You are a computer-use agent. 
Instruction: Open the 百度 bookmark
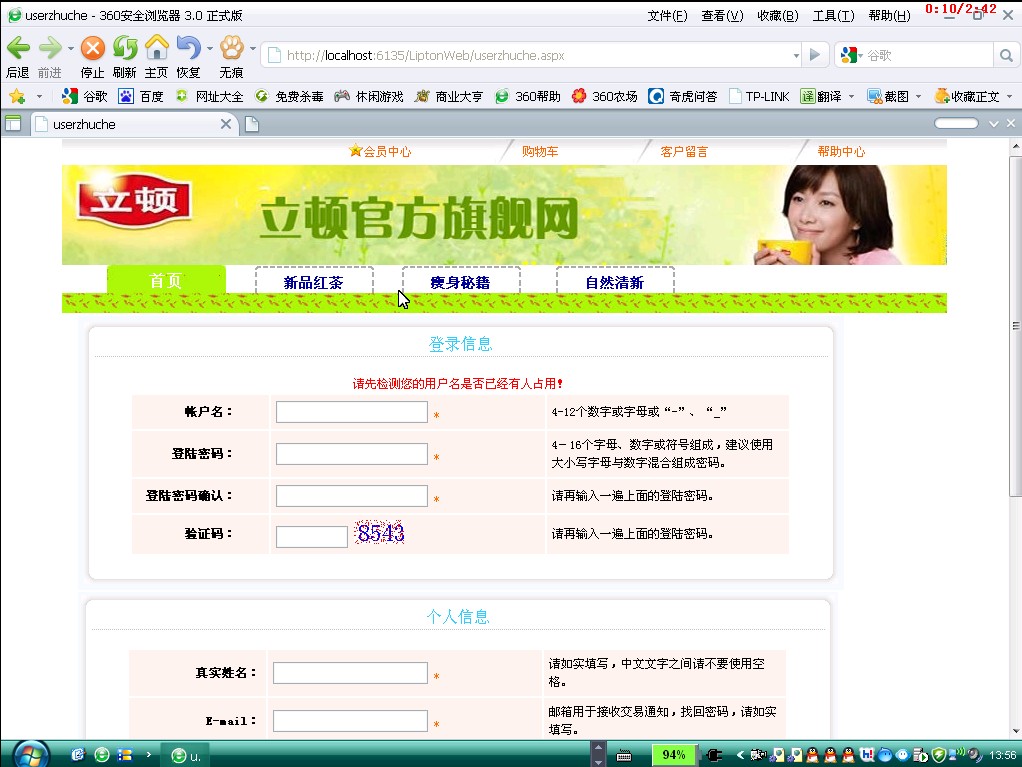[141, 97]
